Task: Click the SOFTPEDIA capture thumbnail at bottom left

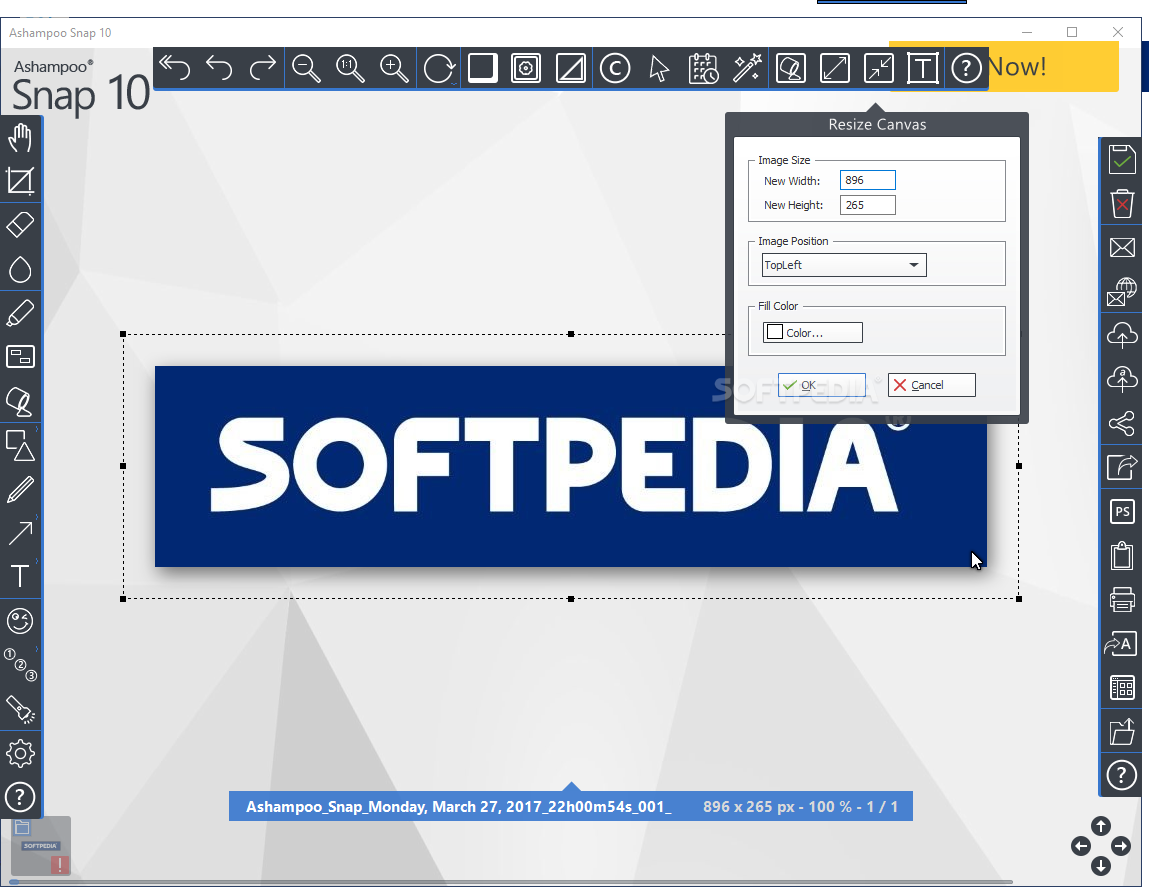Action: [x=41, y=846]
